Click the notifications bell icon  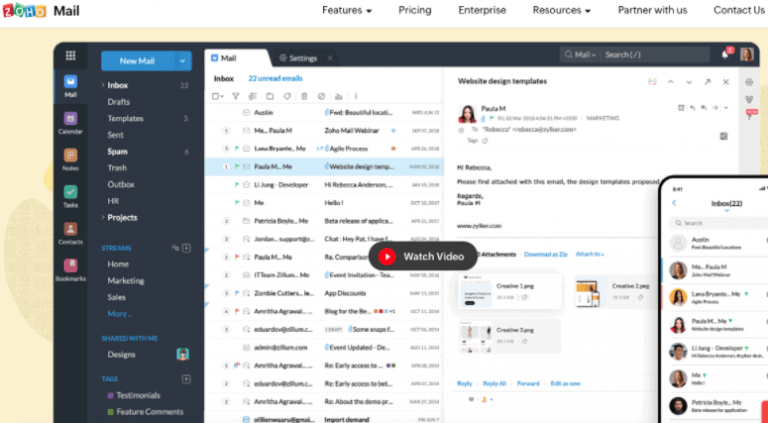(x=726, y=54)
